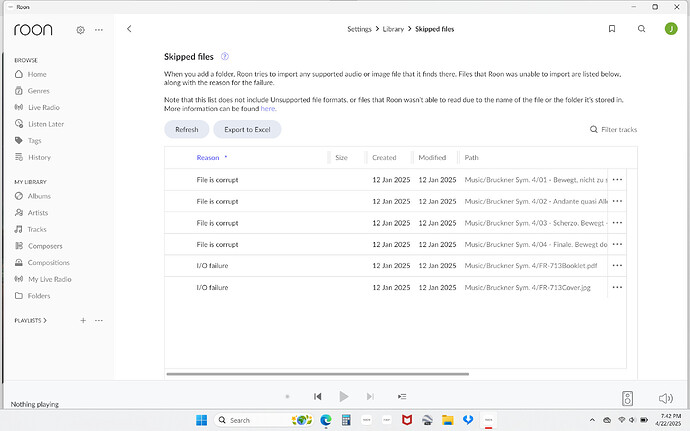Open options for 03 - Scherzo row
The image size is (690, 431).
click(617, 223)
